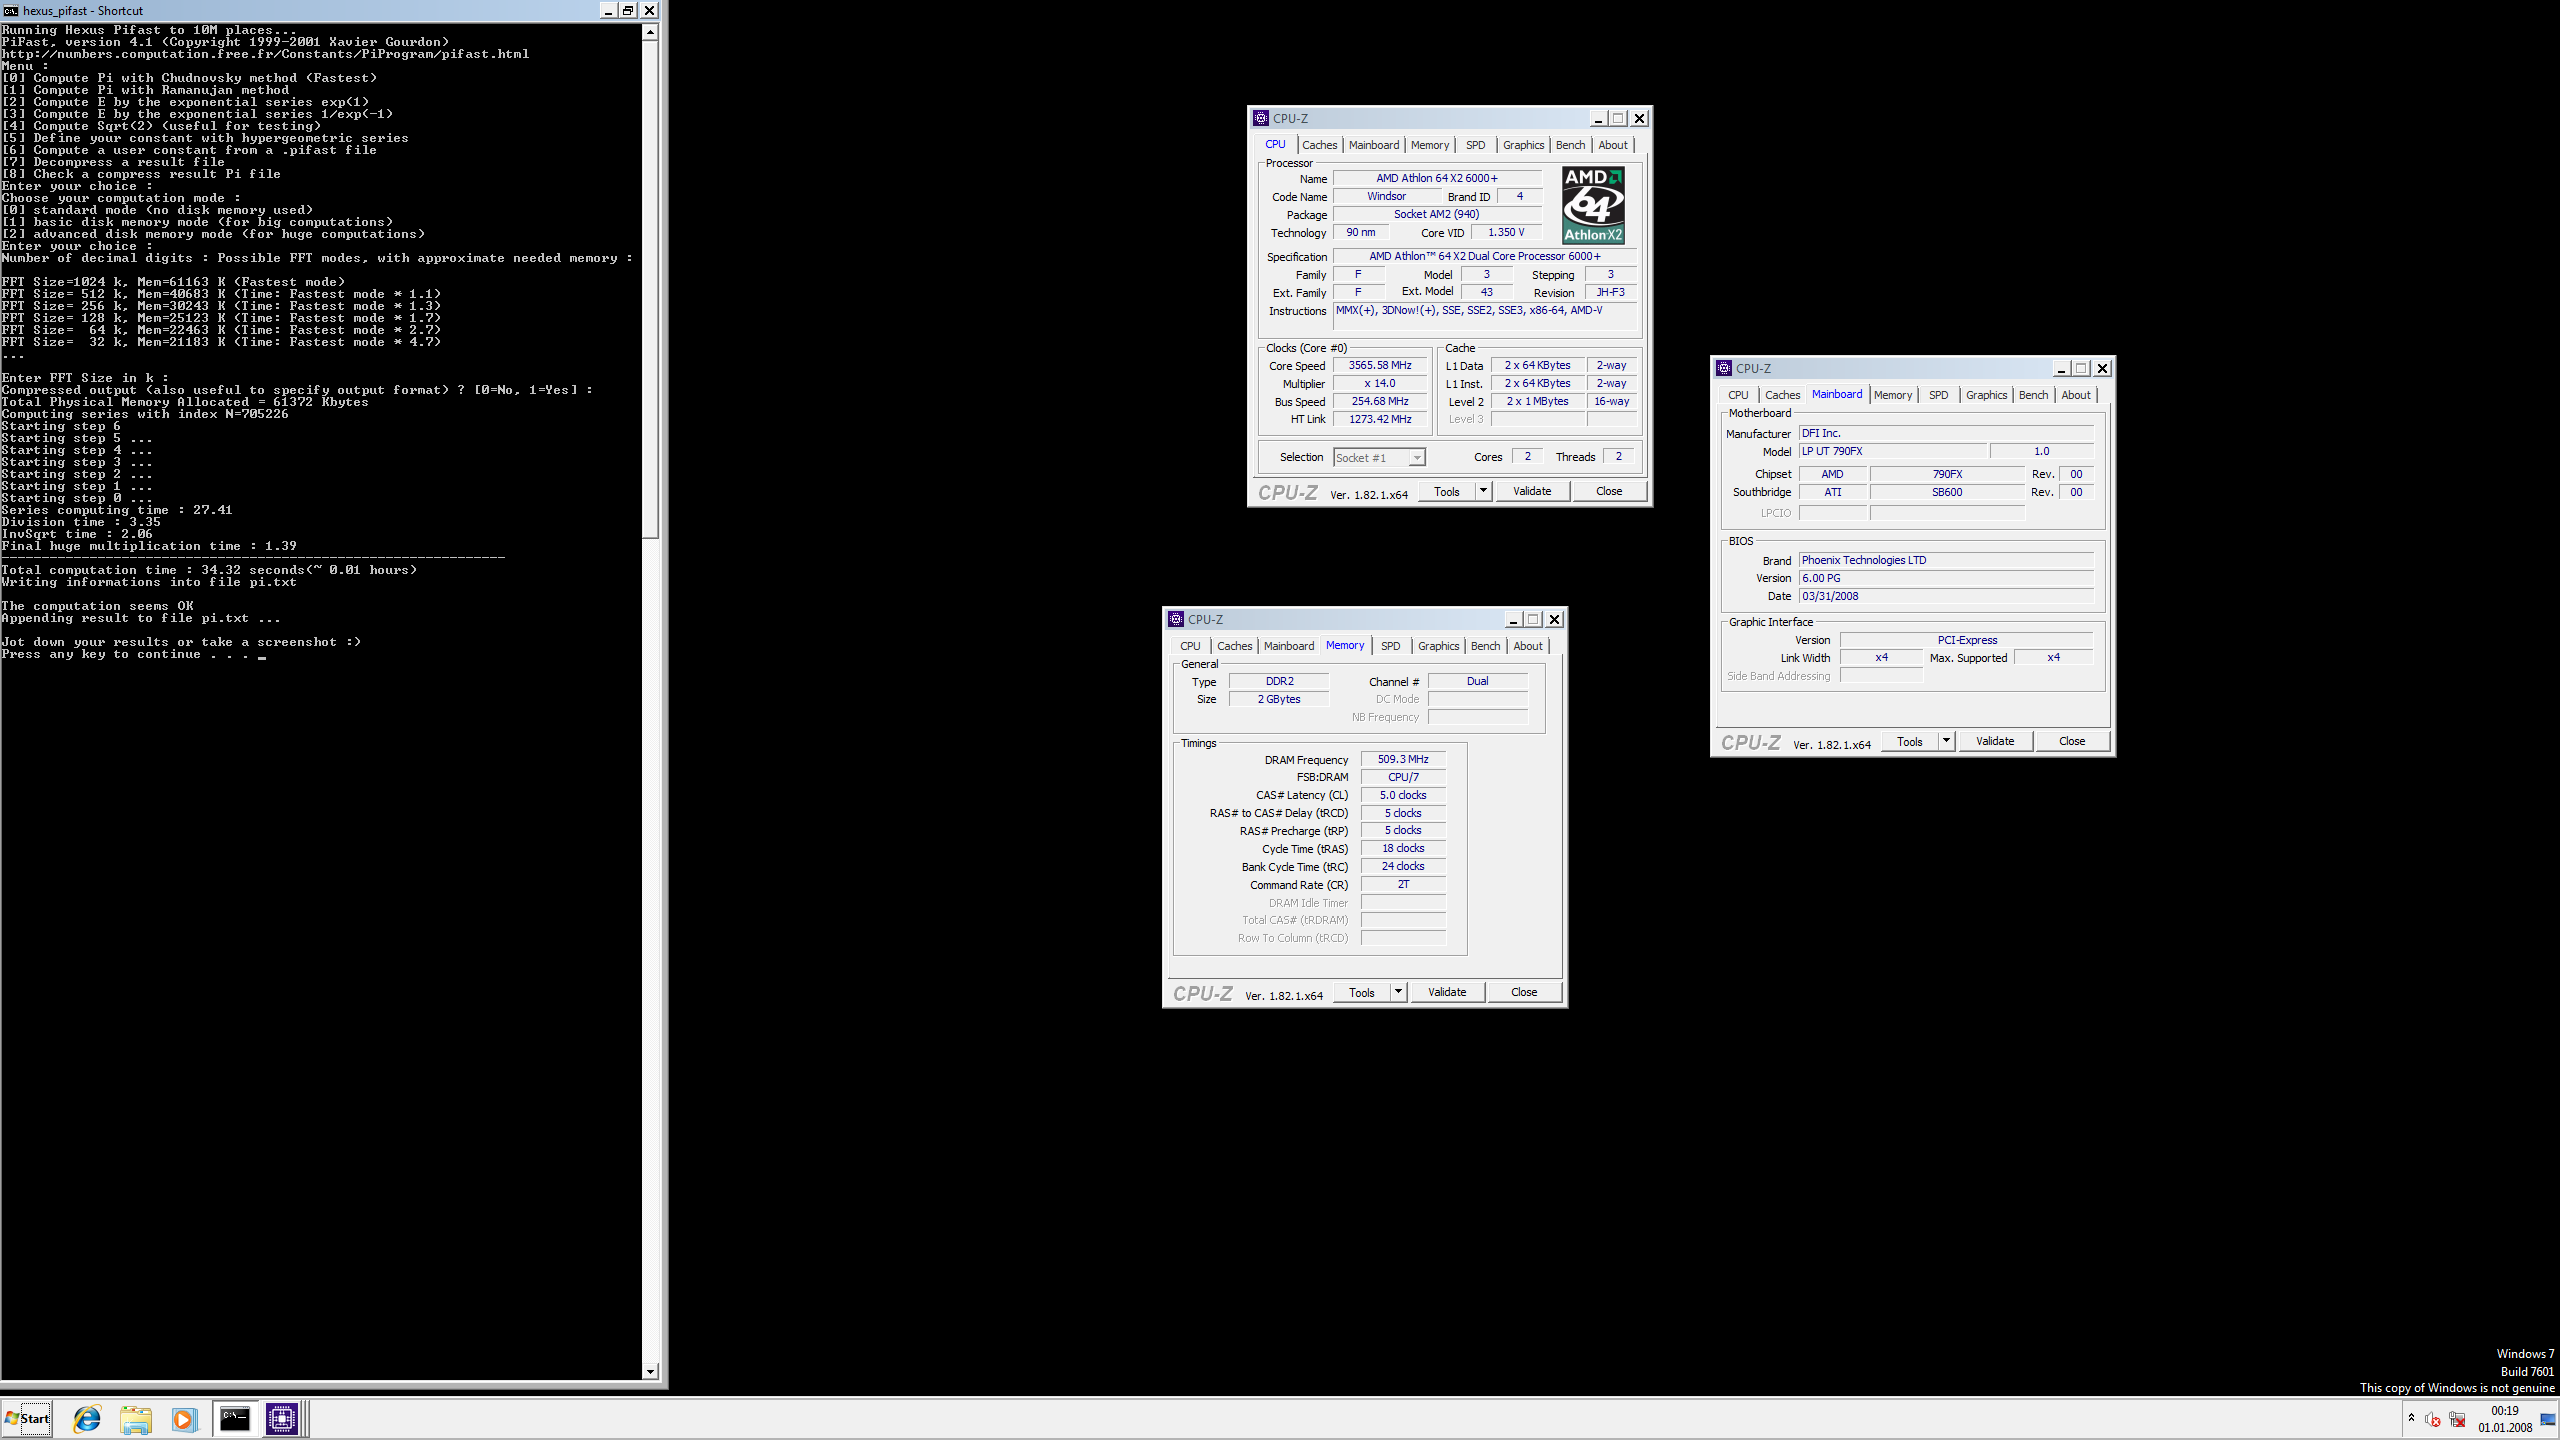Show hidden system tray icons
The image size is (2560, 1440).
[2411, 1418]
